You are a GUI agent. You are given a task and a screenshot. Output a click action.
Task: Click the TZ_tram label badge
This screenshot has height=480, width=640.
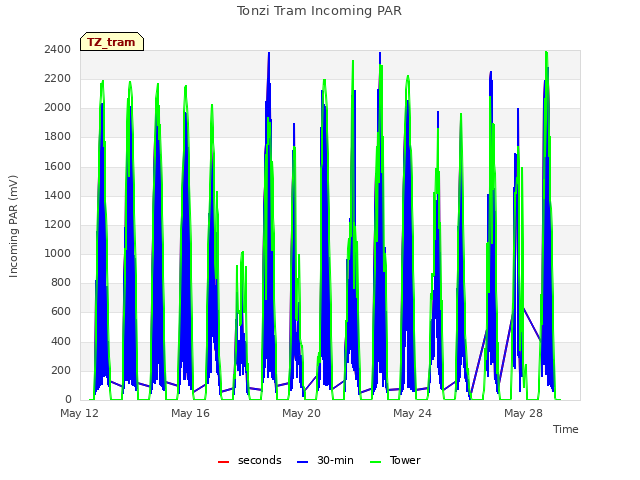click(112, 42)
